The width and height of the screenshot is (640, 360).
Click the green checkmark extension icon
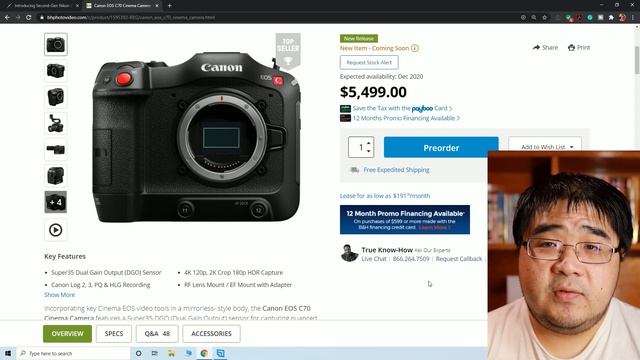point(568,18)
